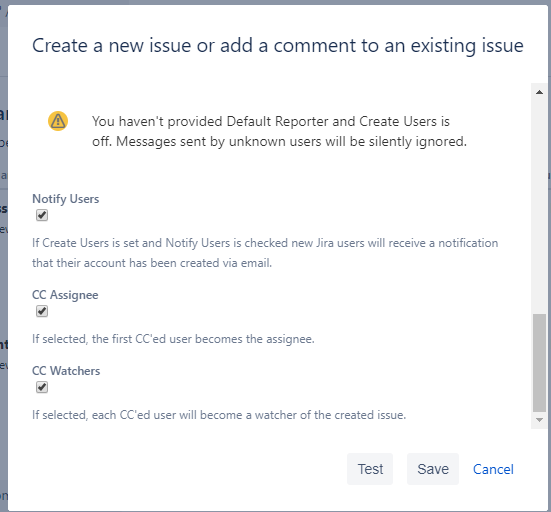Cancel the dialog via Cancel link
551x512 pixels.
[x=493, y=469]
